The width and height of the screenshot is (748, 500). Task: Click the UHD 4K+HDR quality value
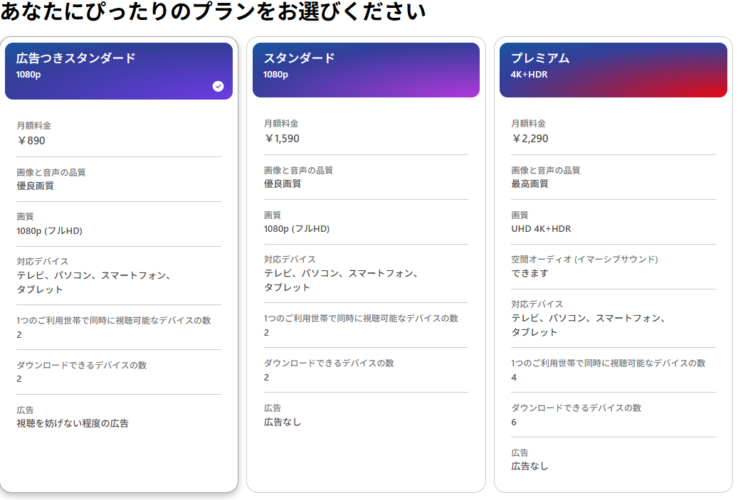click(541, 229)
